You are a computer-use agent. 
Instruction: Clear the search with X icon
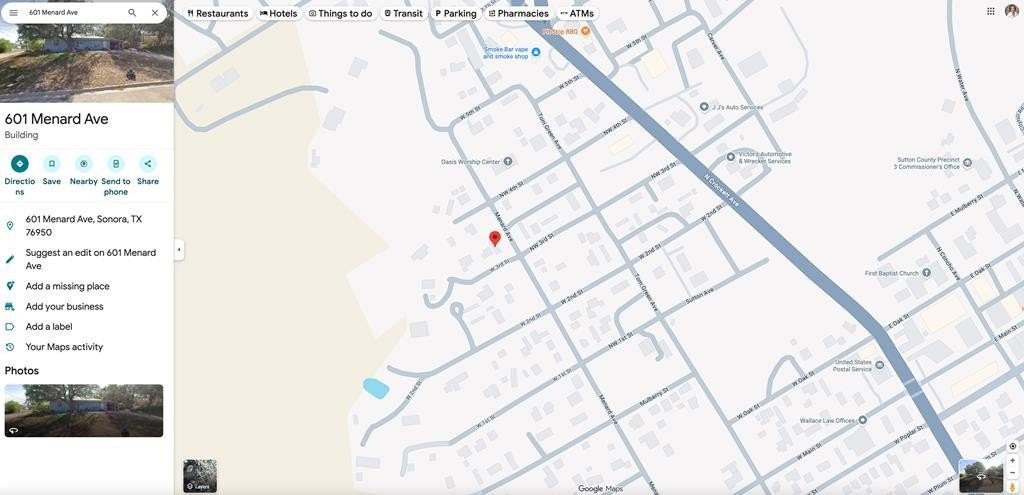tap(155, 13)
